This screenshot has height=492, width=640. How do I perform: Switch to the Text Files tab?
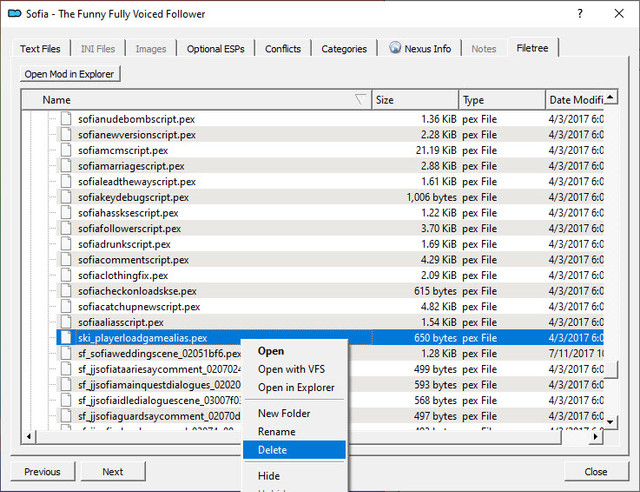pyautogui.click(x=40, y=49)
